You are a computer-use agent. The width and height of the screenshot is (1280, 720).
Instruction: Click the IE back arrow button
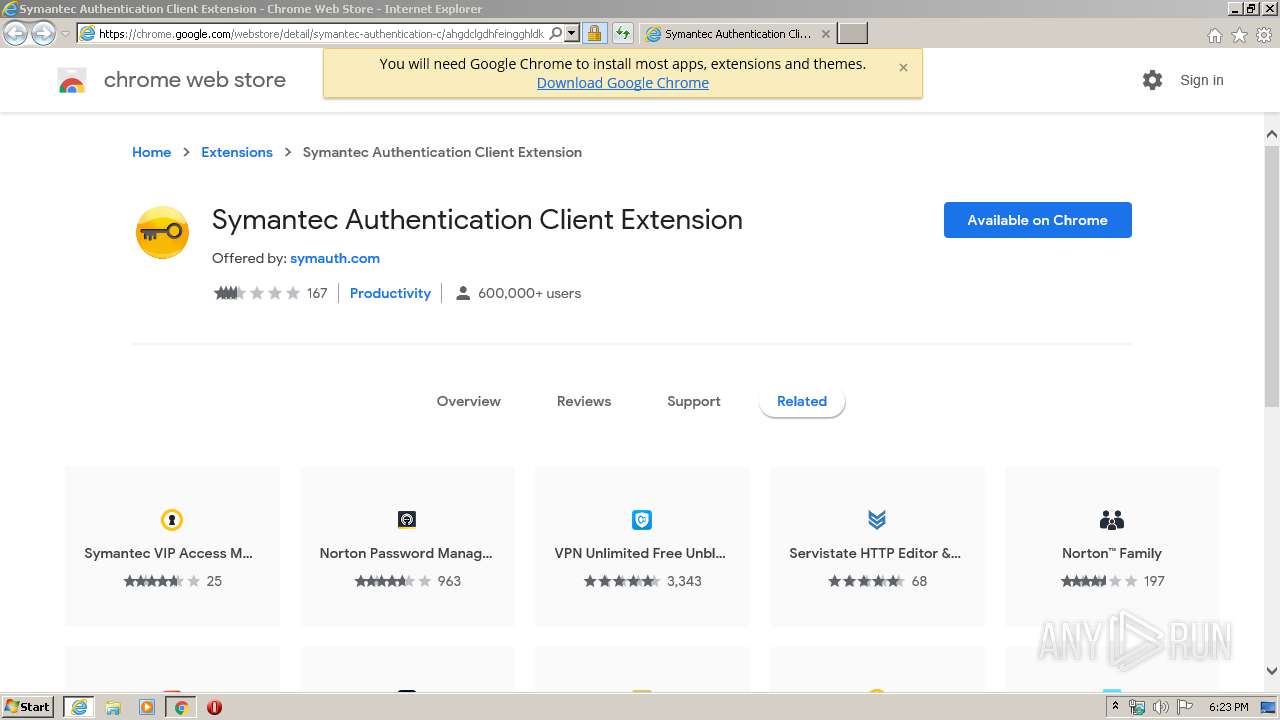[16, 33]
